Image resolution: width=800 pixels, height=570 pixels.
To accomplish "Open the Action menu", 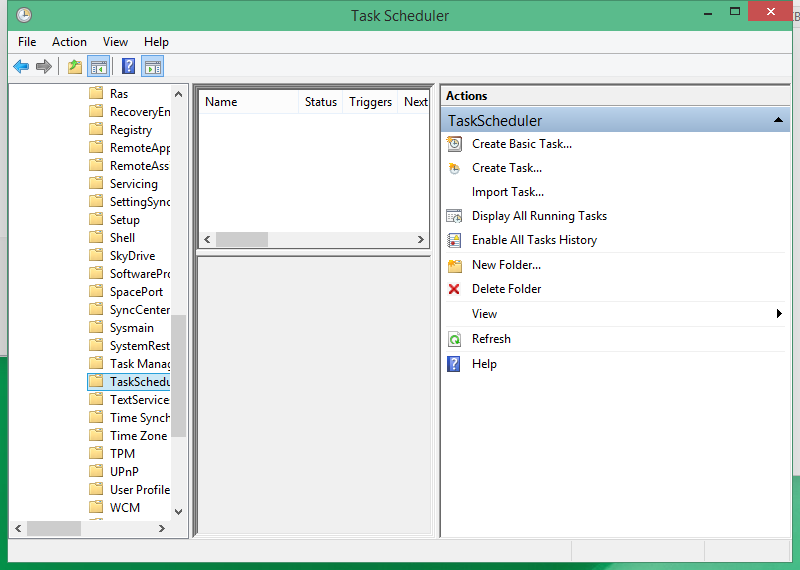I will [x=69, y=42].
